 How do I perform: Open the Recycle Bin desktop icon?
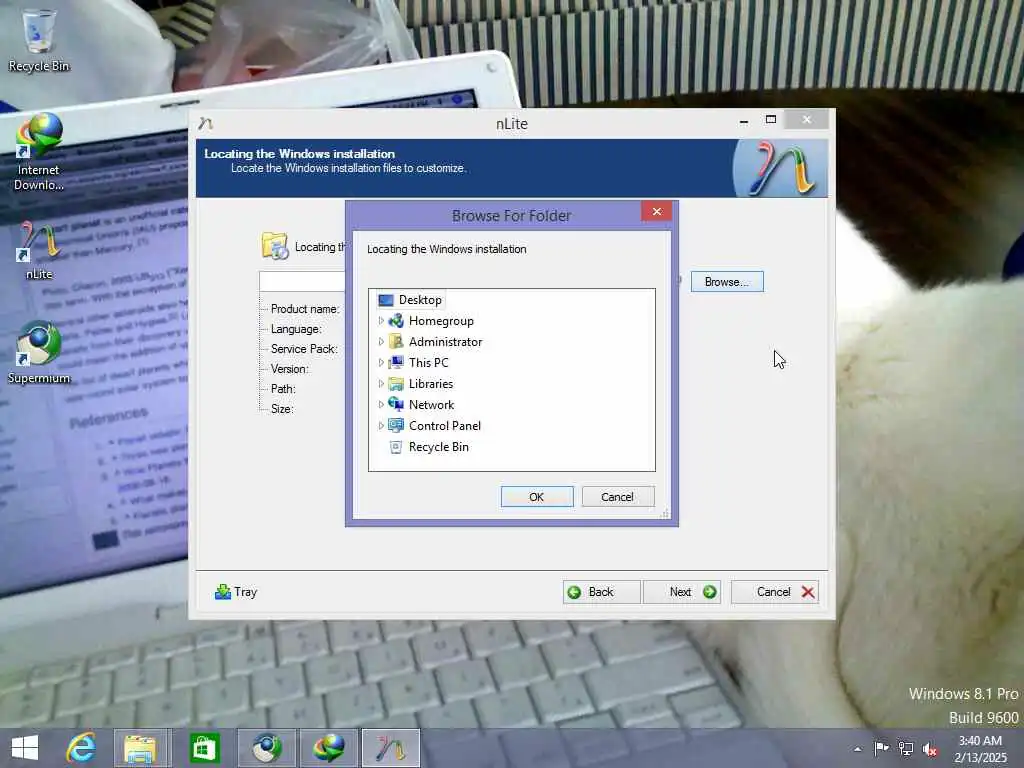[x=39, y=40]
